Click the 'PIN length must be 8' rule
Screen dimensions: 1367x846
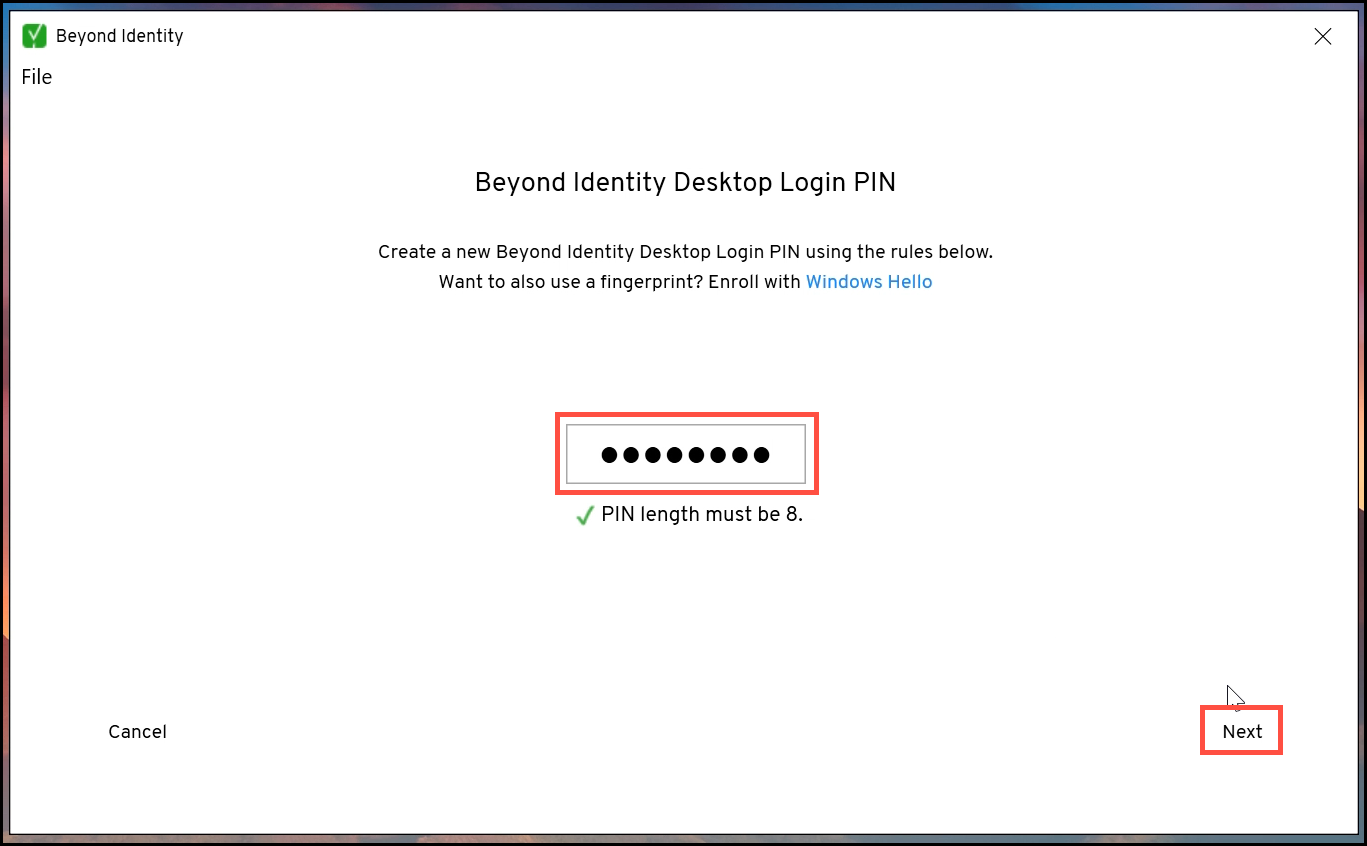701,515
